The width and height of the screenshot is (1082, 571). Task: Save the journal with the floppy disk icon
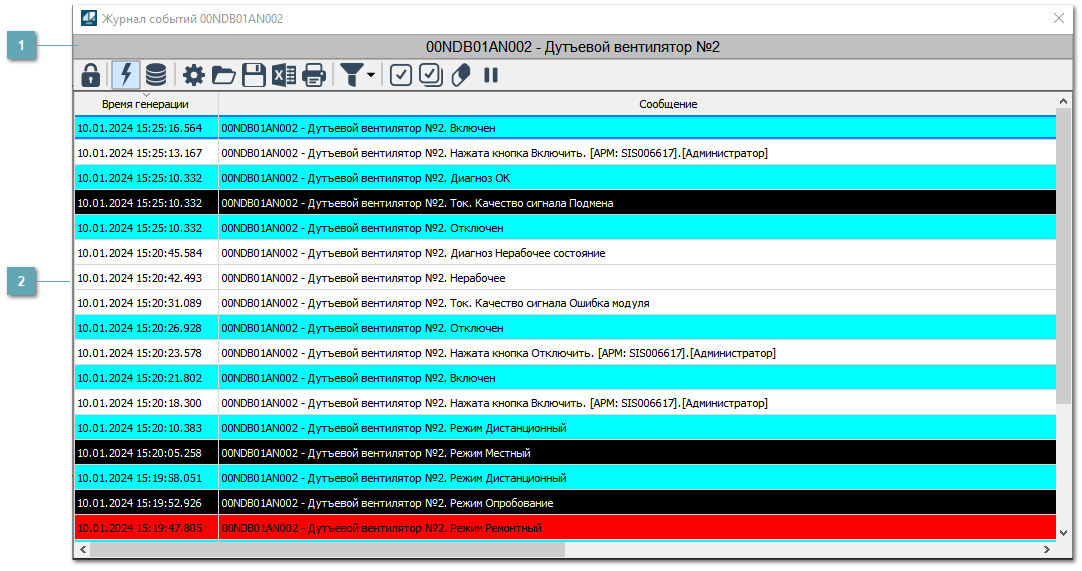254,75
